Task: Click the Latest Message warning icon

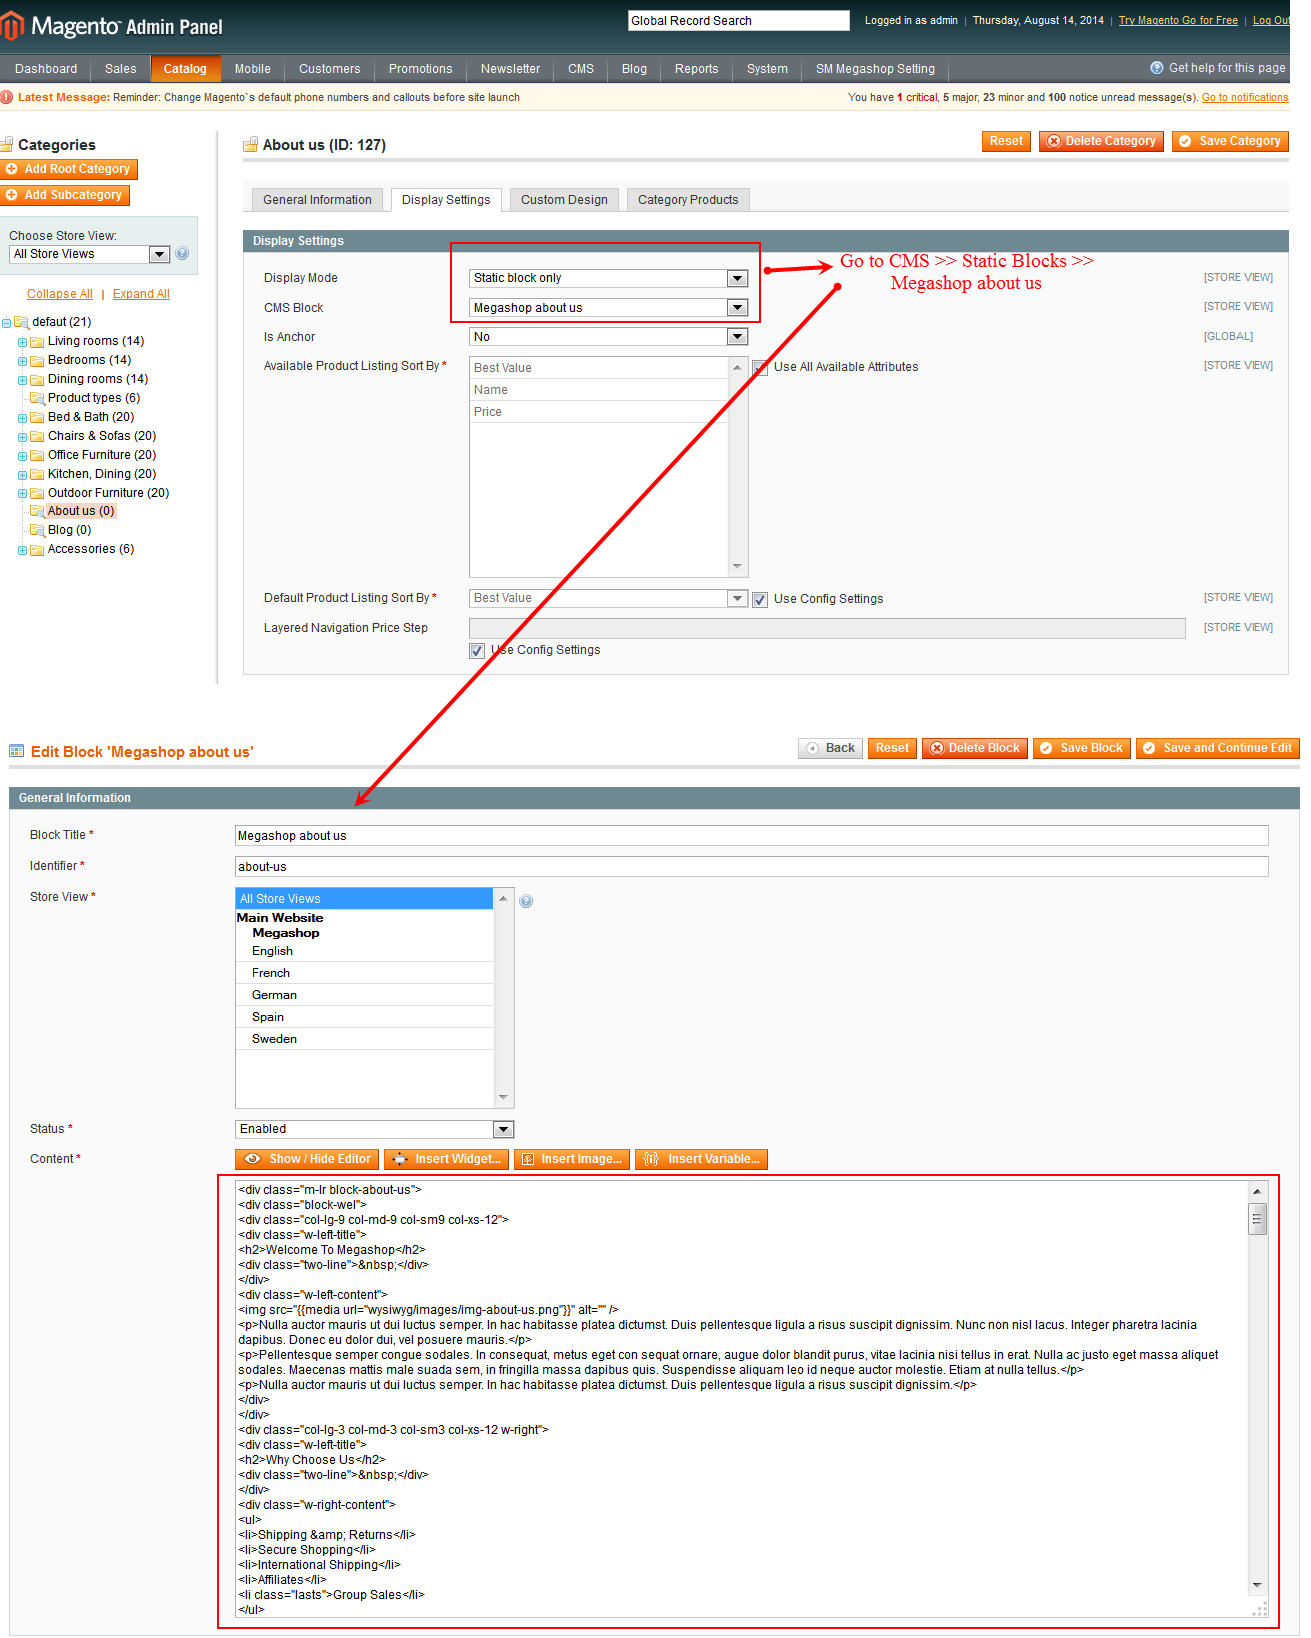Action: [7, 97]
